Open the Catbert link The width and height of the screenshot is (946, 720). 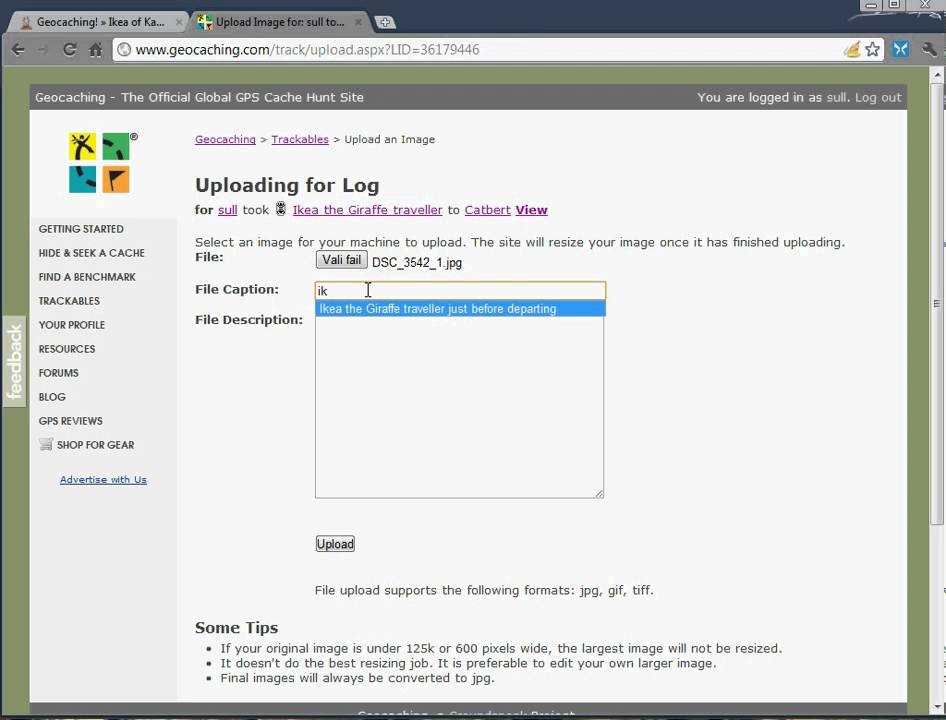point(487,210)
